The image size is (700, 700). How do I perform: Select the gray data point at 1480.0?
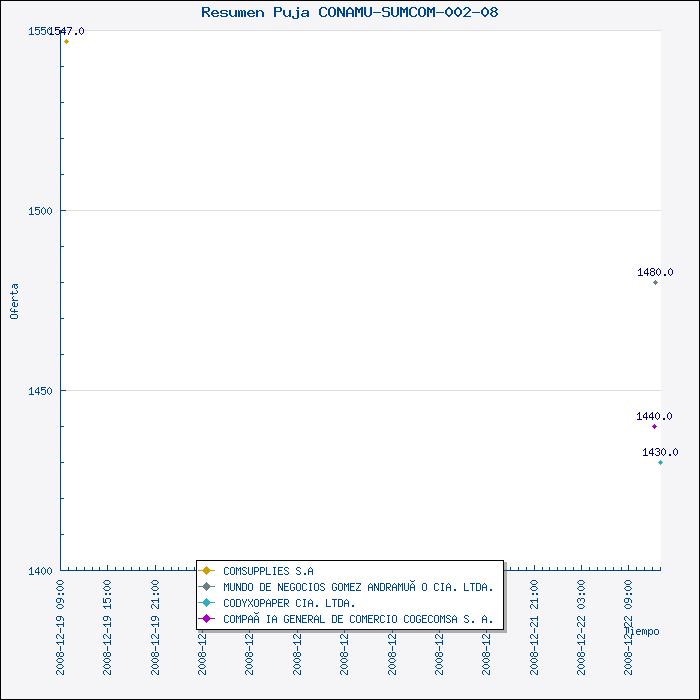[656, 282]
